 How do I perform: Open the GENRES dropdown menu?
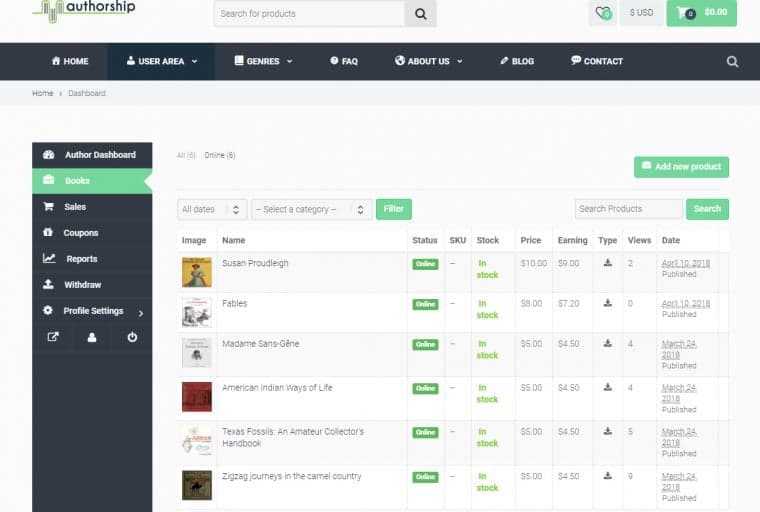(x=263, y=62)
